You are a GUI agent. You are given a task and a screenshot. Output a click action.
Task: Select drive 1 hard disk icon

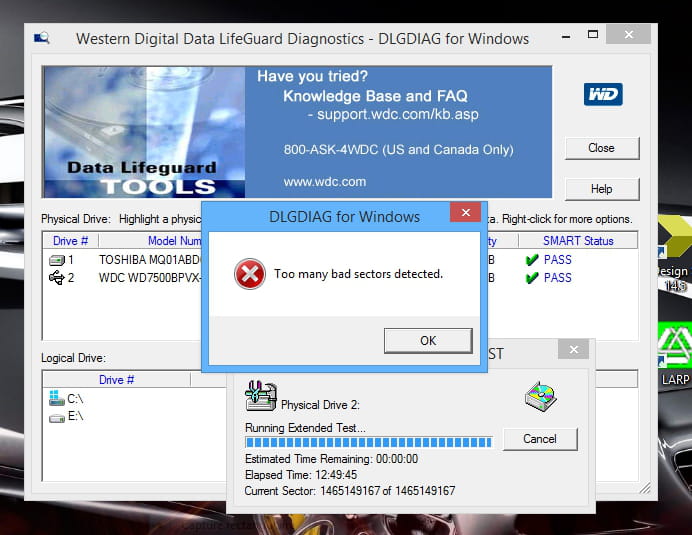pos(56,260)
